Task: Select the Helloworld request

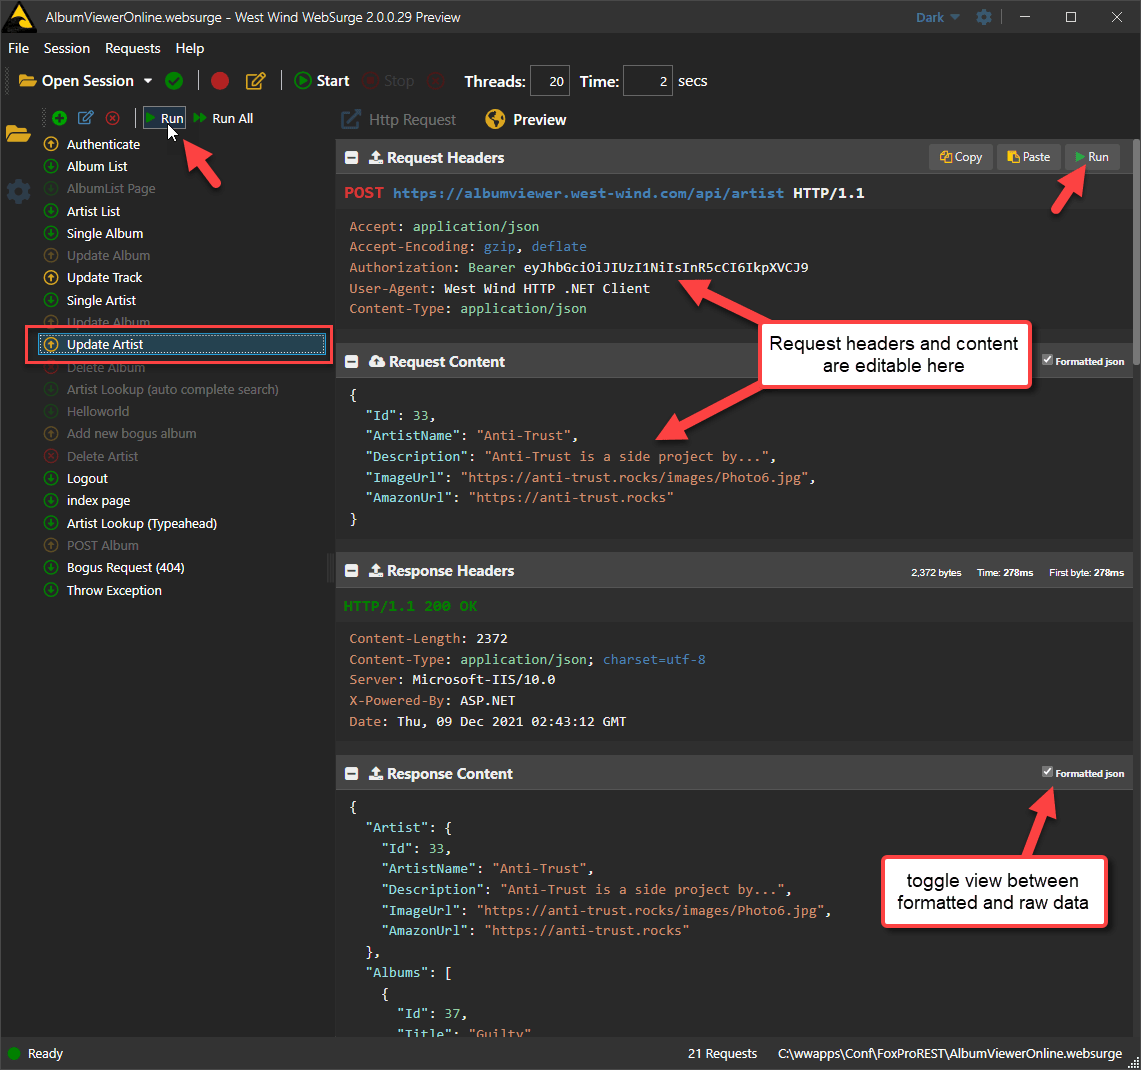Action: [98, 411]
